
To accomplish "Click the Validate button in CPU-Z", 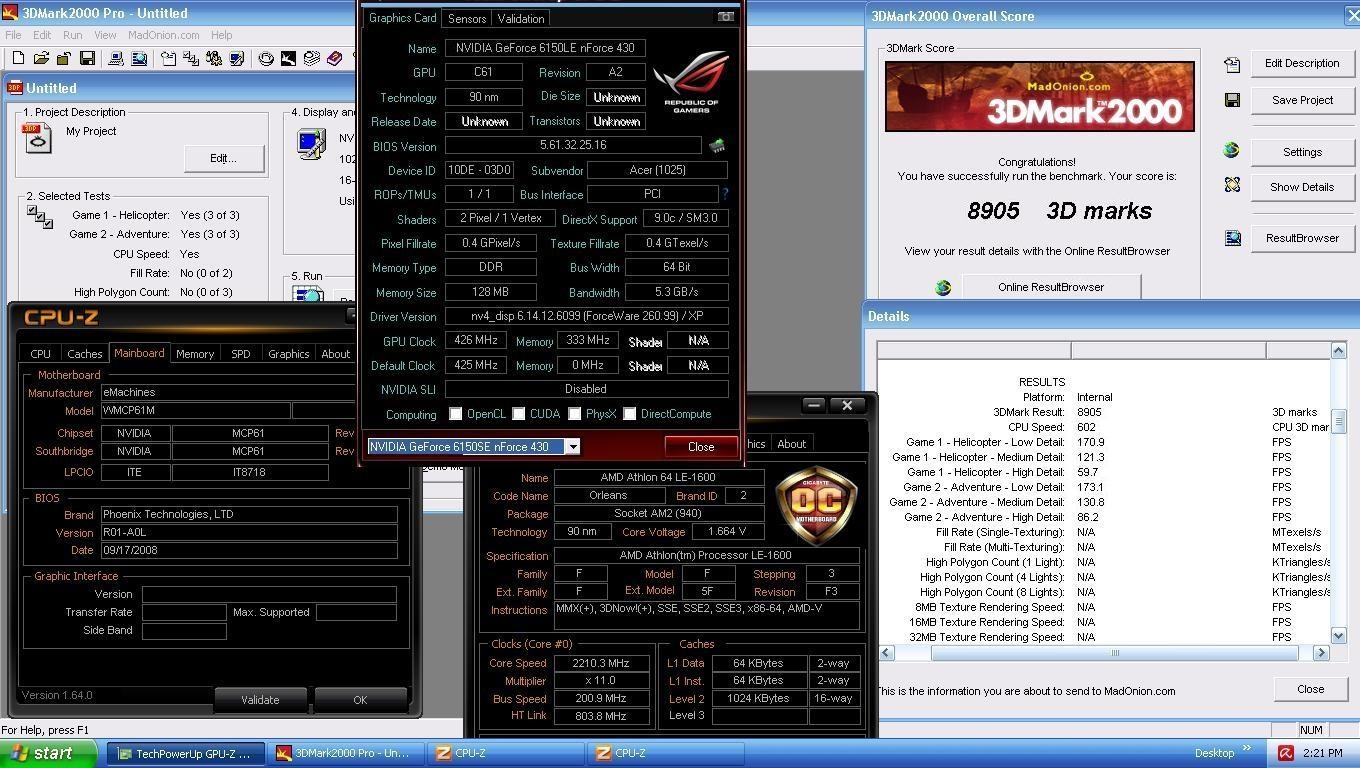I will [260, 699].
